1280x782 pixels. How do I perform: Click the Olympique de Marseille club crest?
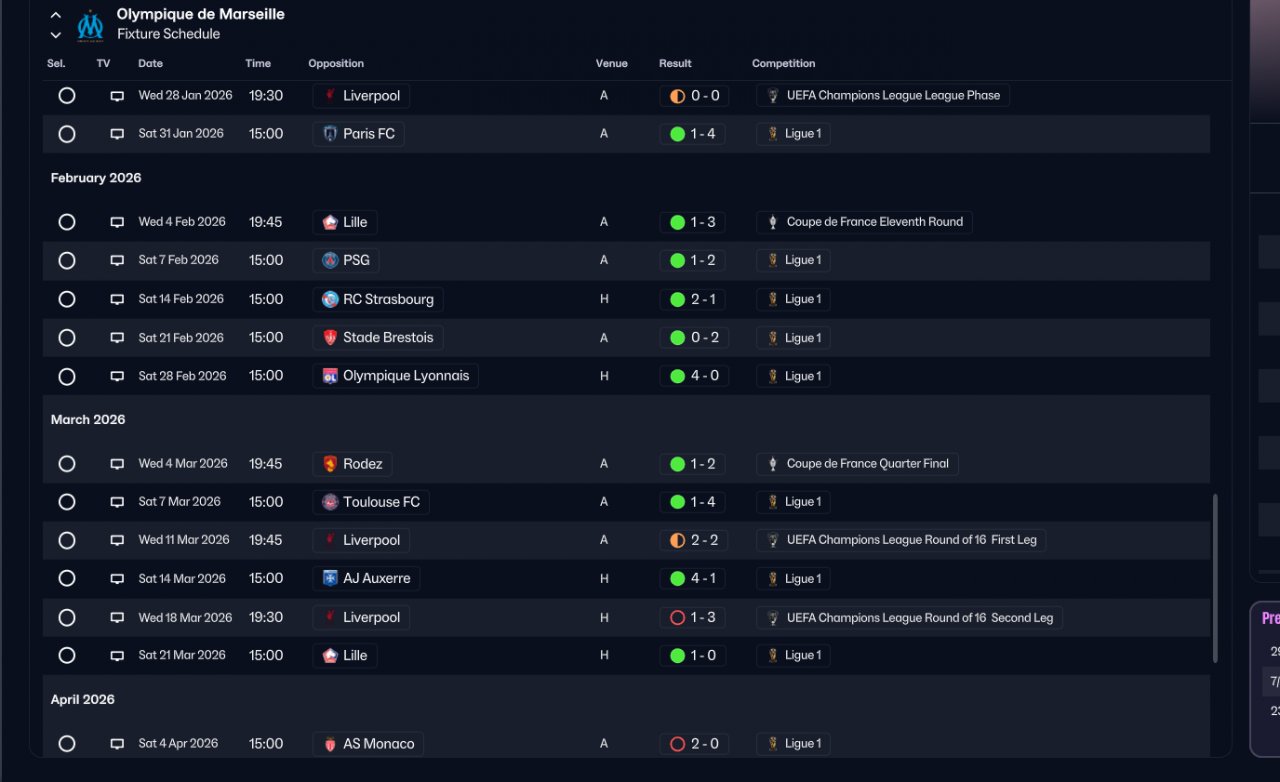pyautogui.click(x=90, y=24)
